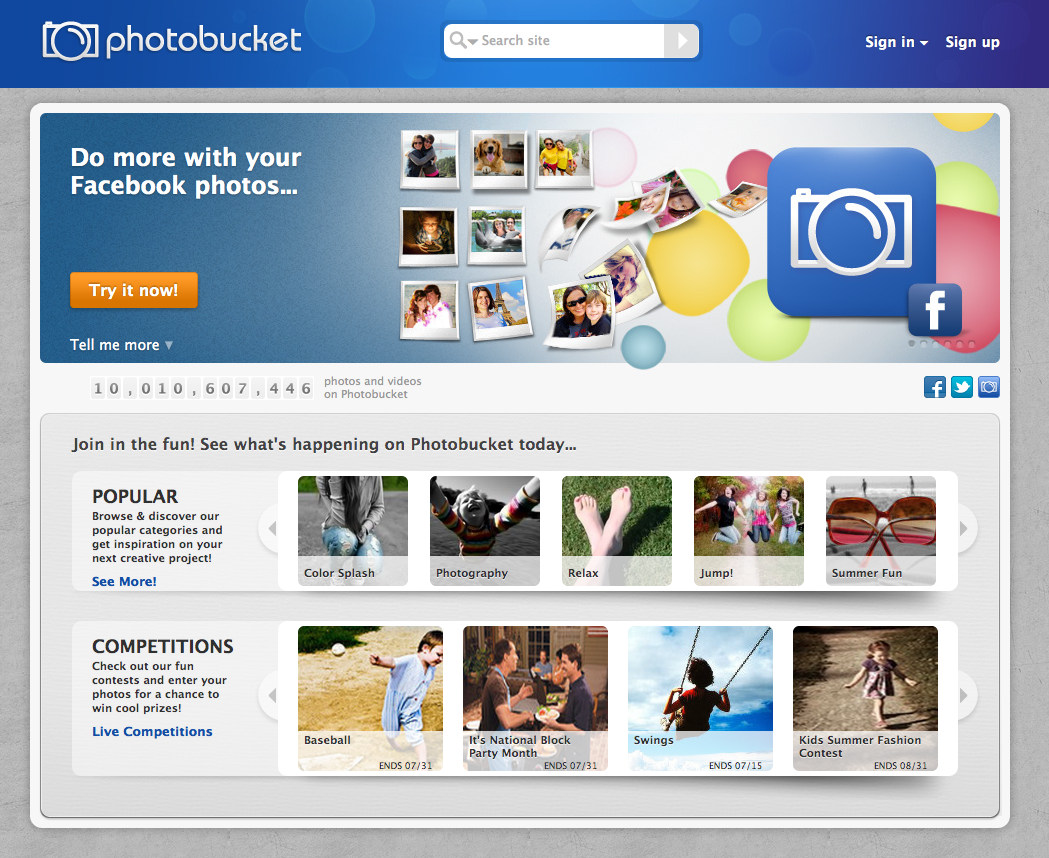This screenshot has height=858, width=1049.
Task: Open the Swings competition thumbnail
Action: [700, 697]
